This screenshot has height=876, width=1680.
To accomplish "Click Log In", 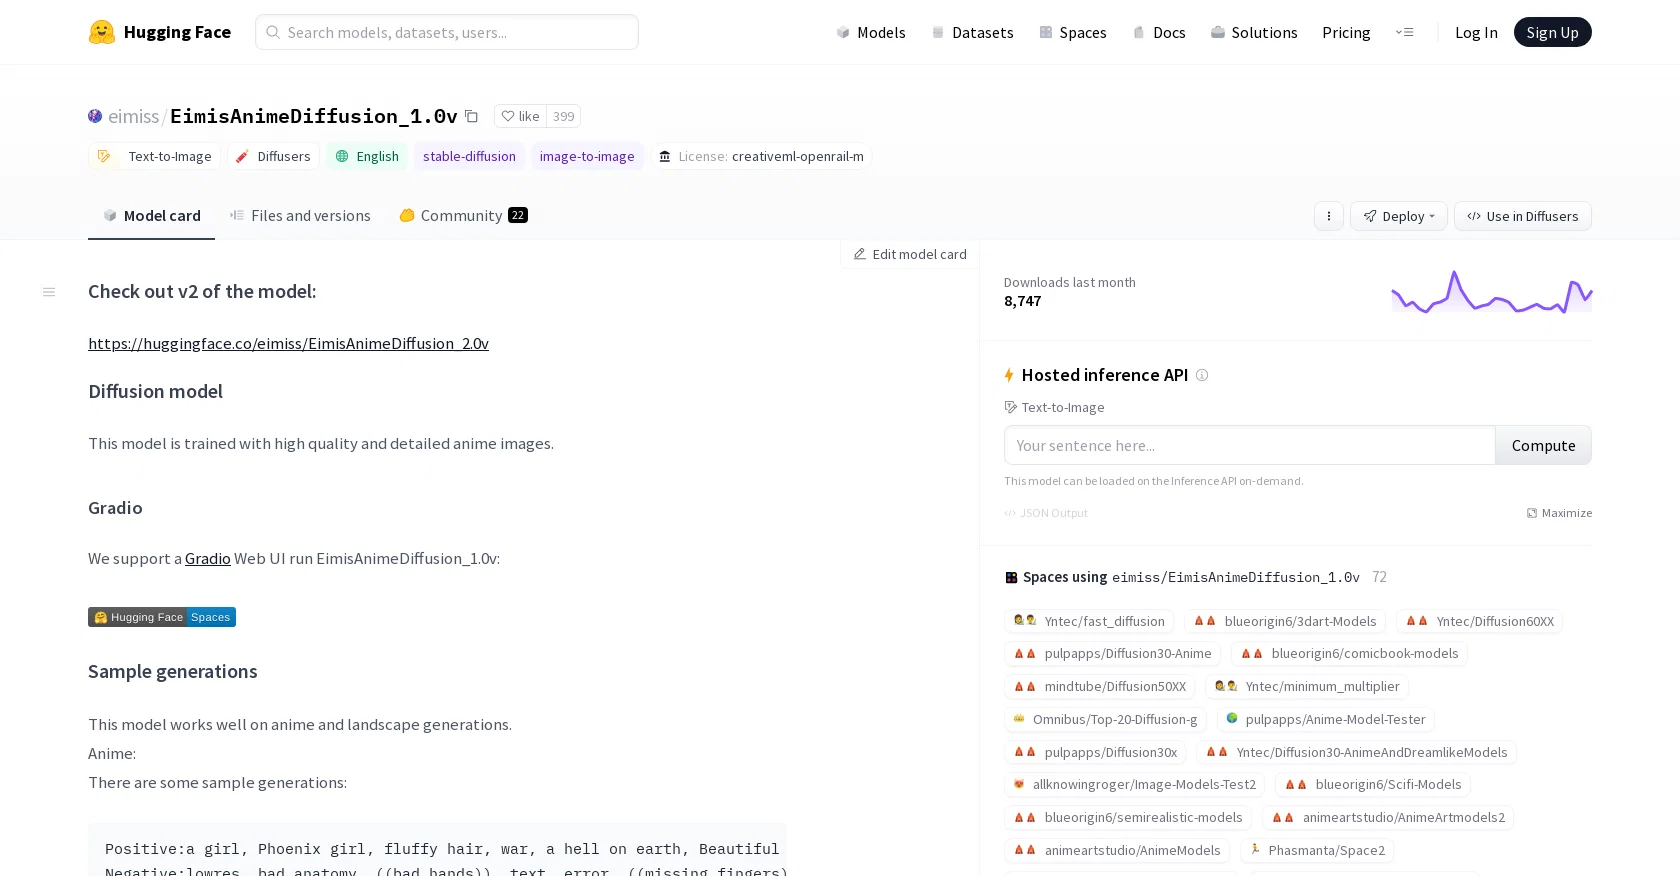I will (1476, 32).
